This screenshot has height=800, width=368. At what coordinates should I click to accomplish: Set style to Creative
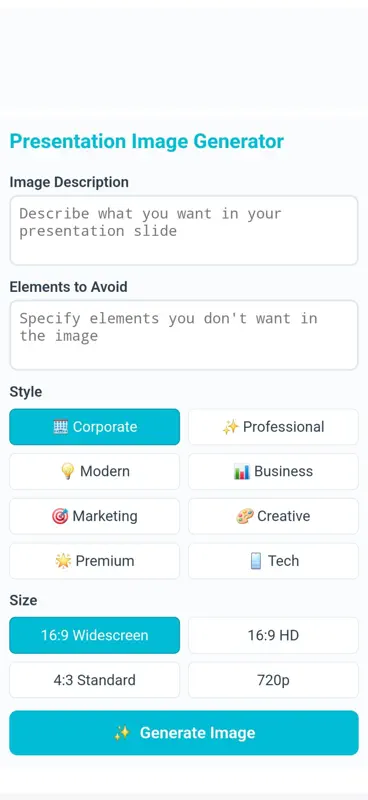(x=273, y=516)
